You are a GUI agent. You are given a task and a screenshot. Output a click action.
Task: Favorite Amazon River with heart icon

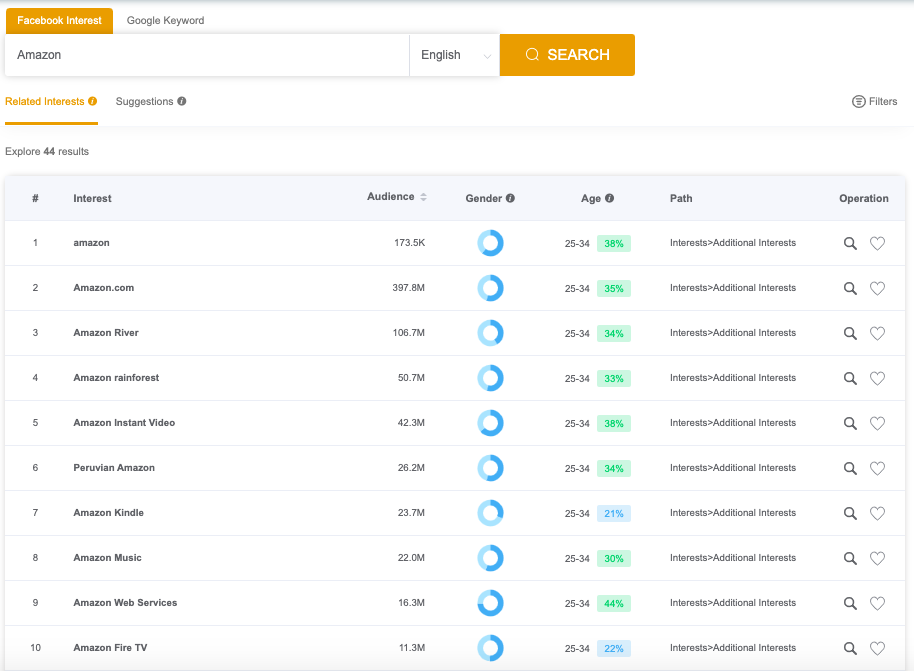coord(877,333)
